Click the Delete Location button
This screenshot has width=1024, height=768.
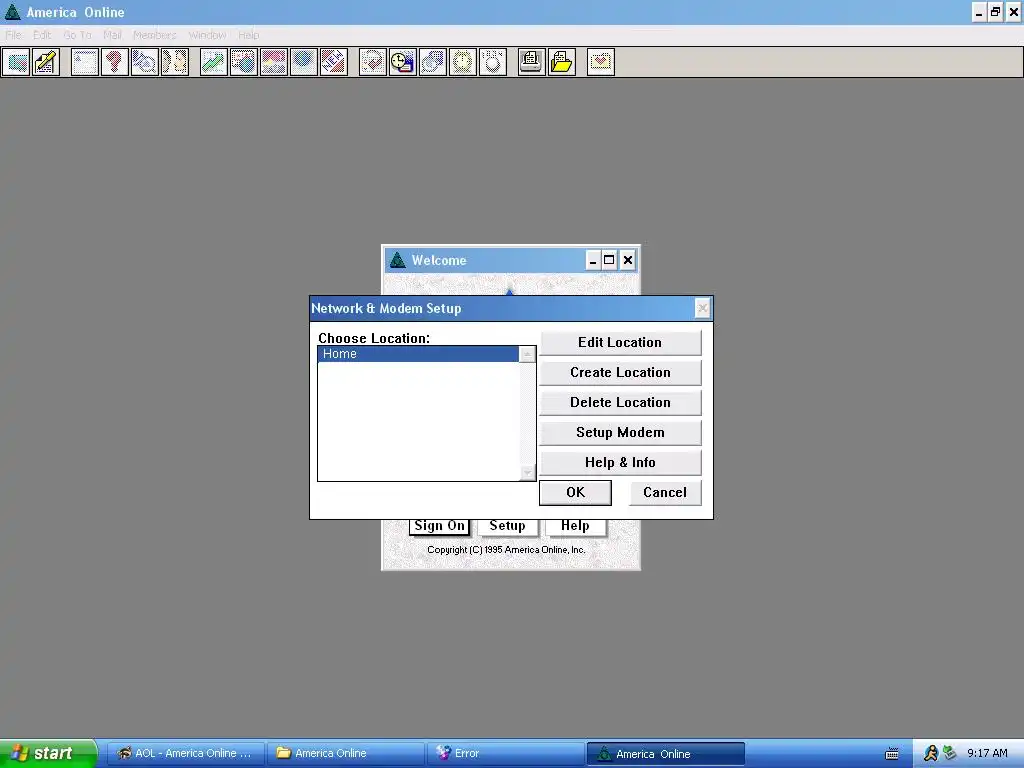(x=620, y=402)
